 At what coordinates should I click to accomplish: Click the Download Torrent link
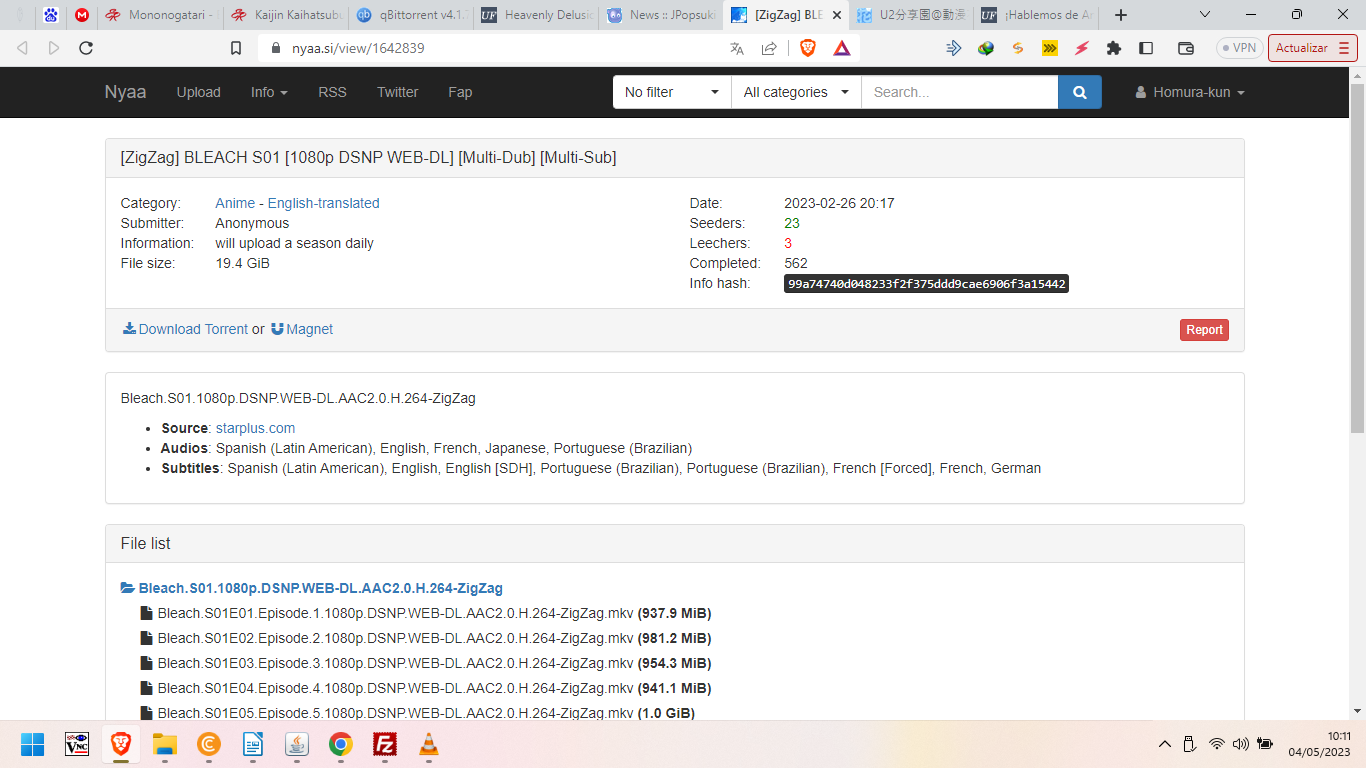185,329
